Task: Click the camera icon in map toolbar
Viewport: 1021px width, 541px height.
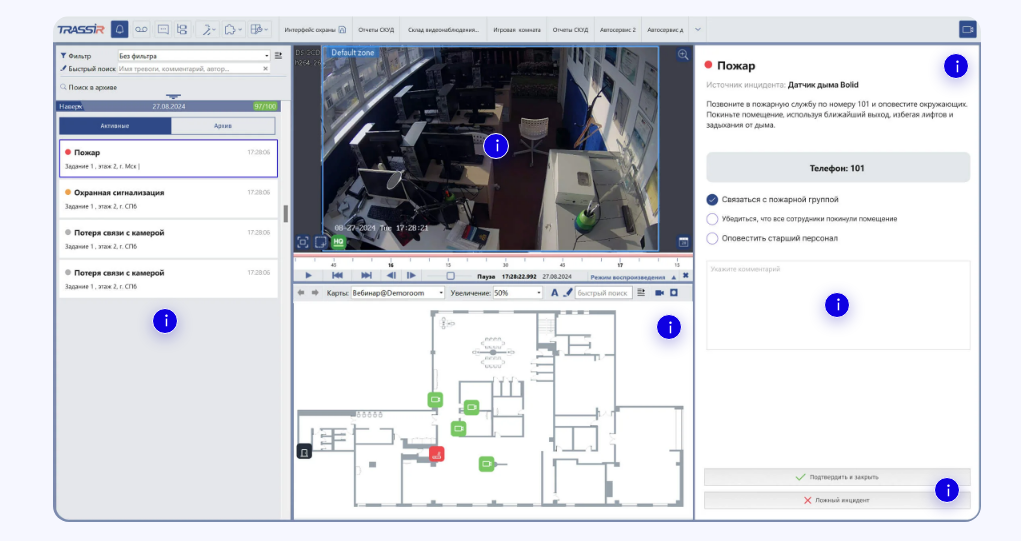Action: 659,293
